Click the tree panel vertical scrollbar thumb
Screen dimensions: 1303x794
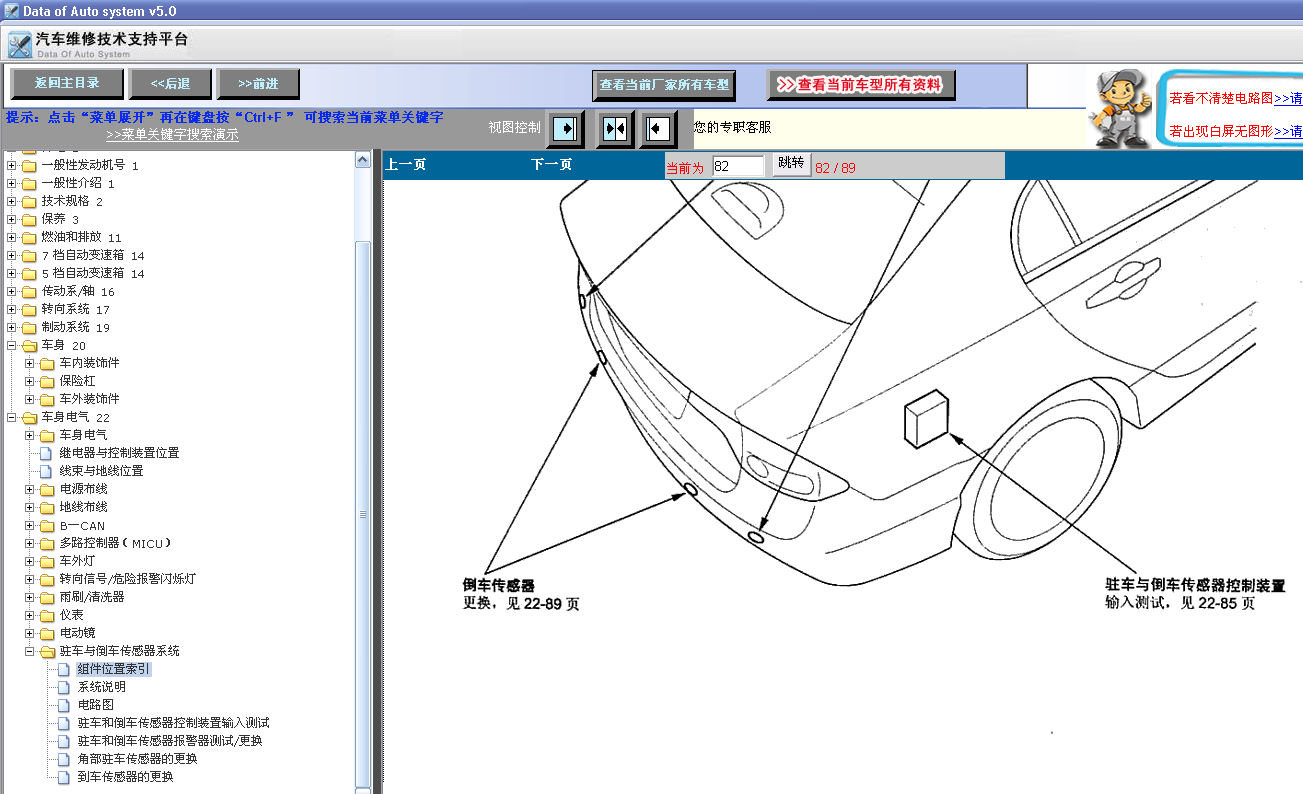tap(363, 515)
